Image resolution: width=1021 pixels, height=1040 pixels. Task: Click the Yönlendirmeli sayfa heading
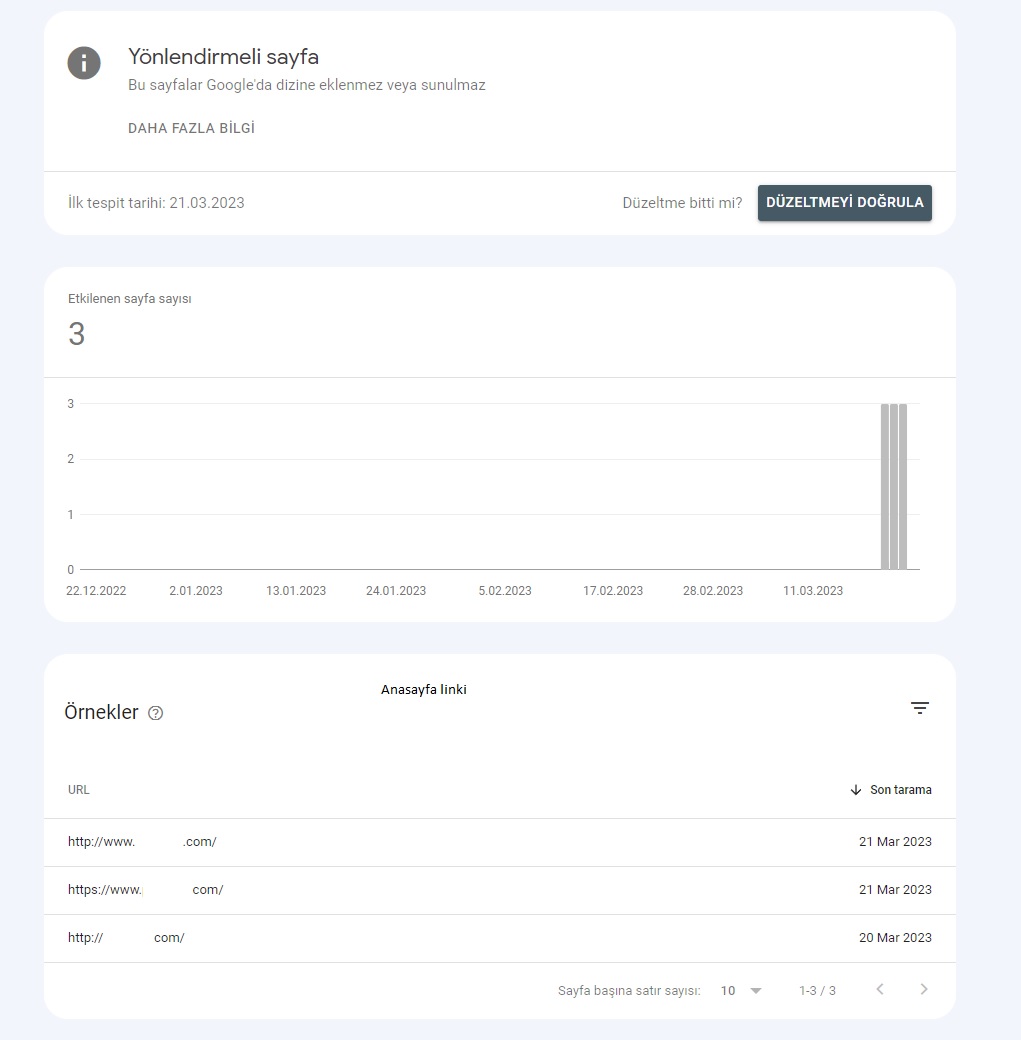pyautogui.click(x=223, y=57)
